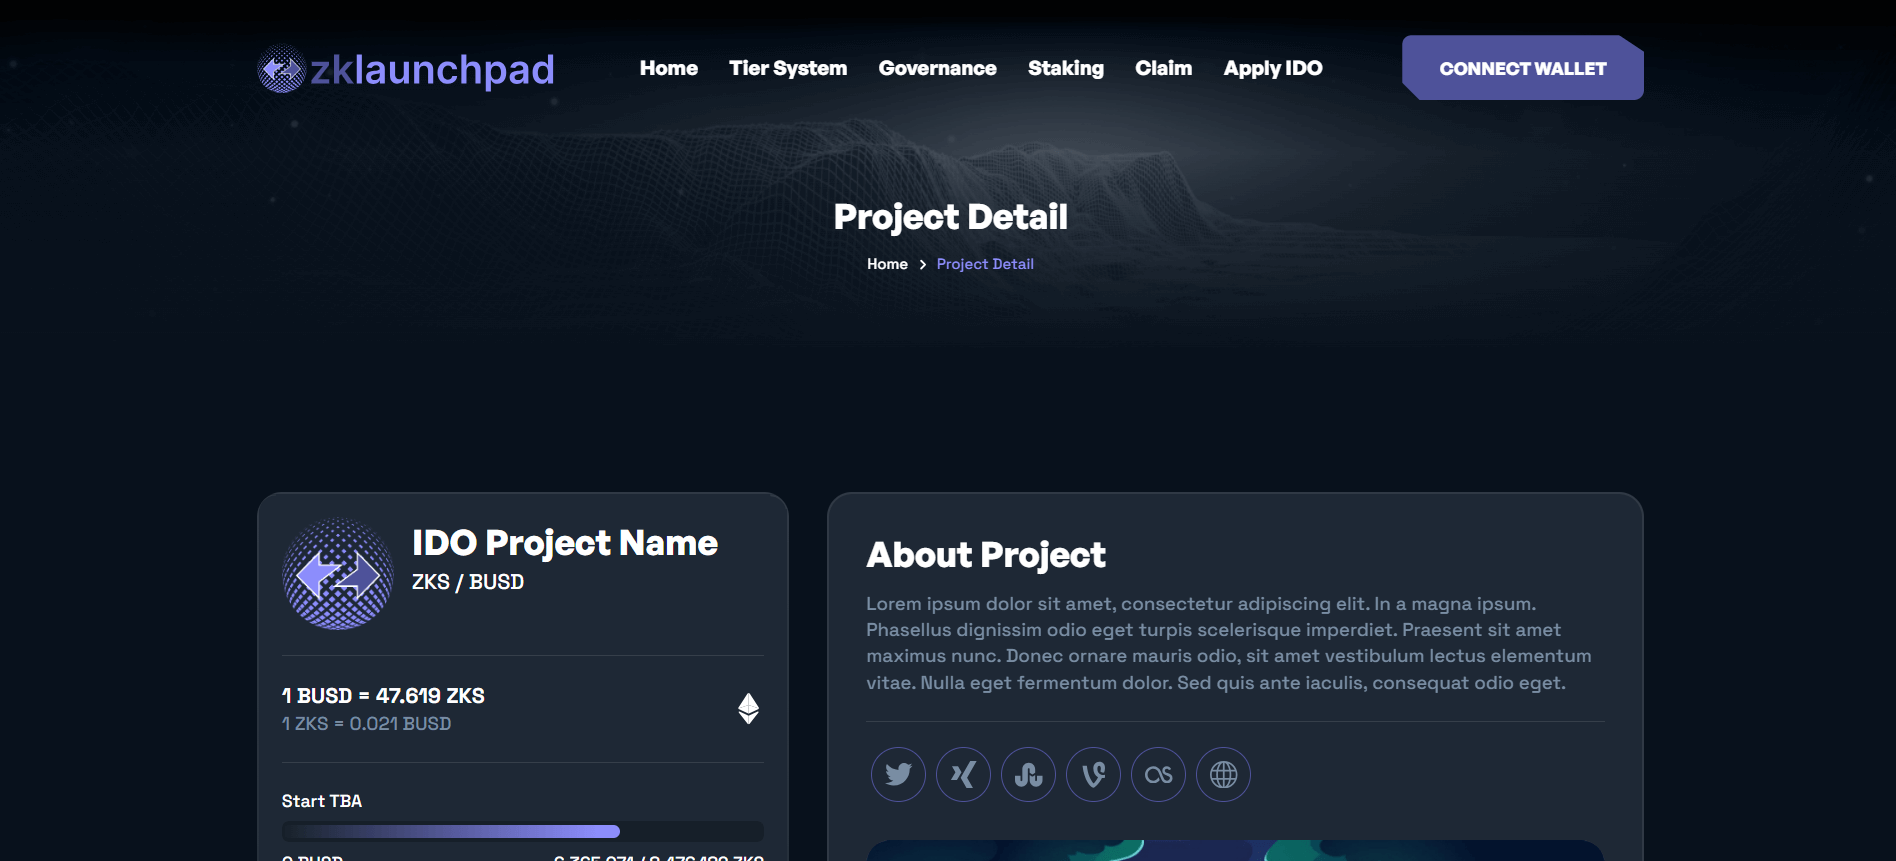Click the IDO project round logo
The width and height of the screenshot is (1896, 861).
pos(338,574)
